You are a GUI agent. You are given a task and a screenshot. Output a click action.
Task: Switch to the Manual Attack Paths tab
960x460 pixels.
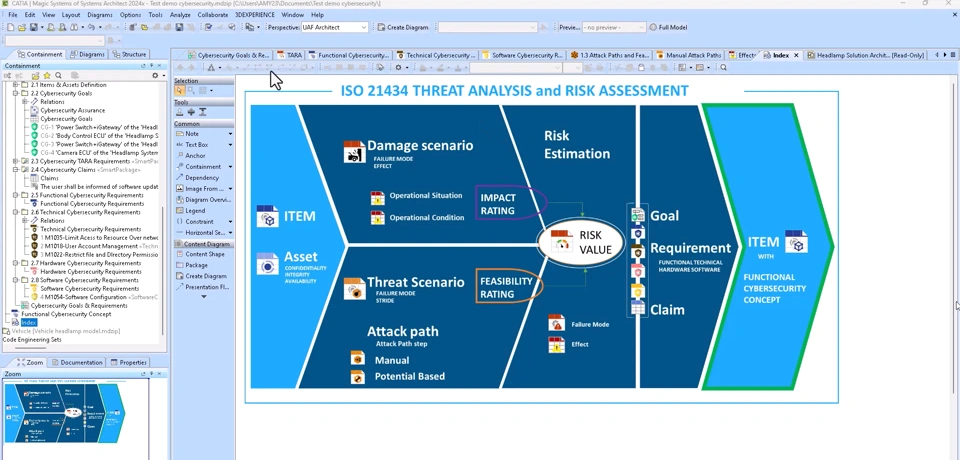point(689,55)
